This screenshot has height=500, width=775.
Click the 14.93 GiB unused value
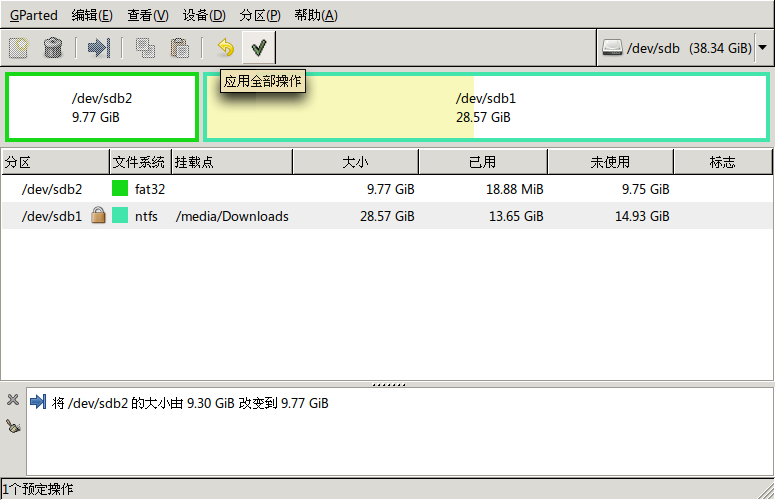coord(642,216)
